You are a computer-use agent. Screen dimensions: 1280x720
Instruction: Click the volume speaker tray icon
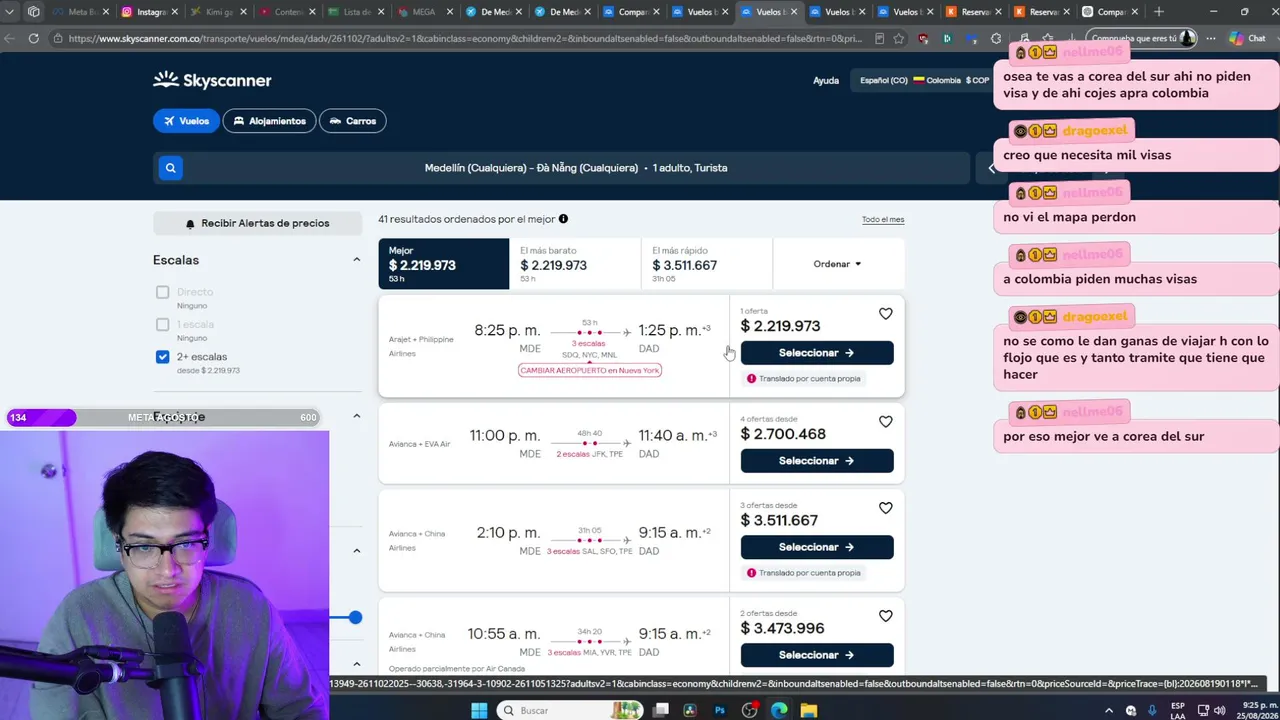click(x=1219, y=710)
